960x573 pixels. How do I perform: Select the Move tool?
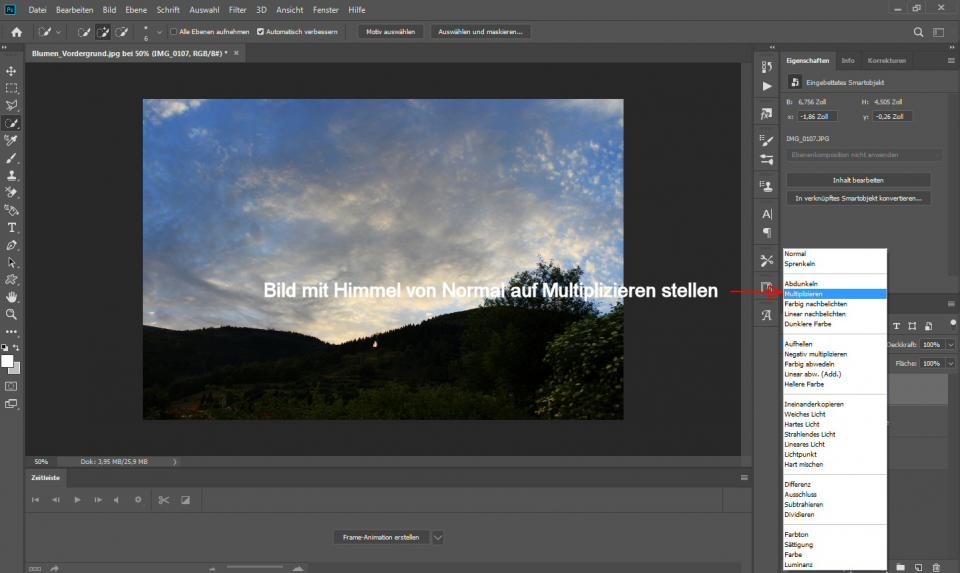tap(12, 71)
